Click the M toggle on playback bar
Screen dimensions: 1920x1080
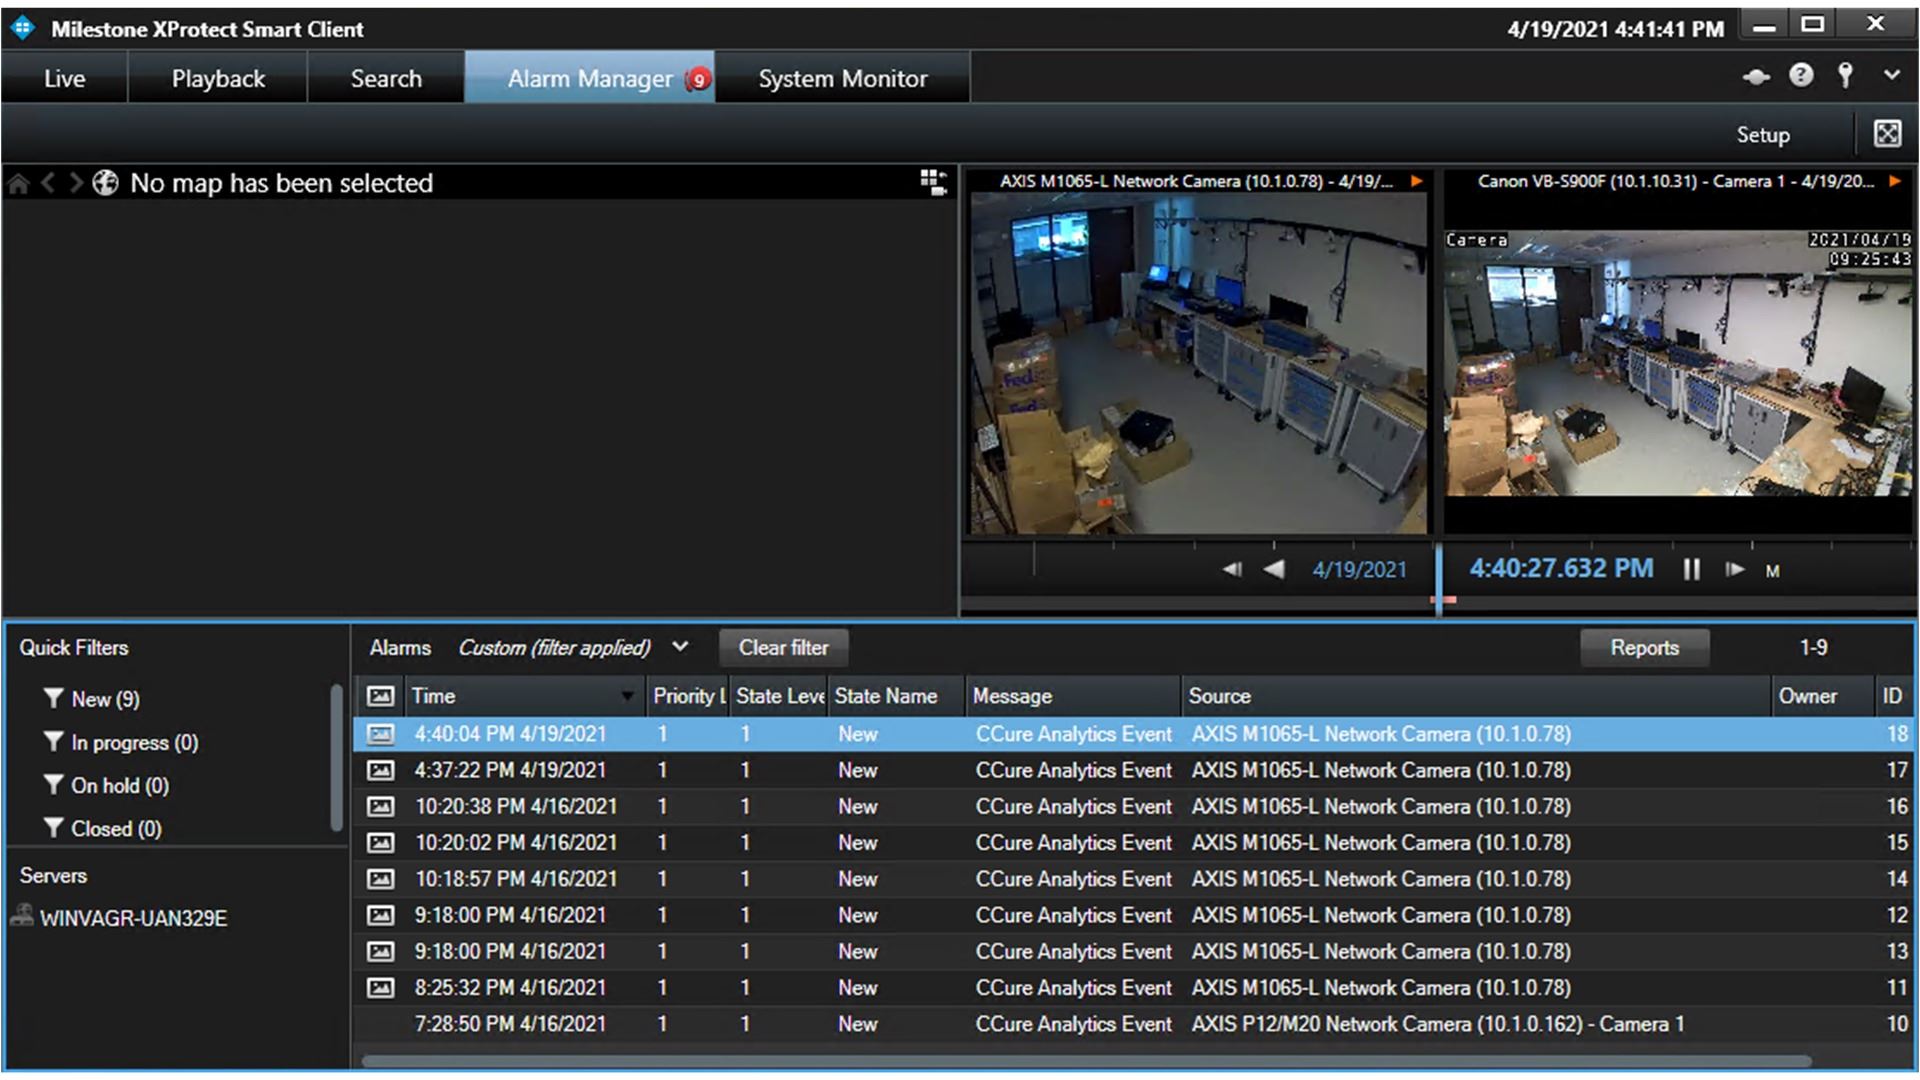coord(1772,571)
